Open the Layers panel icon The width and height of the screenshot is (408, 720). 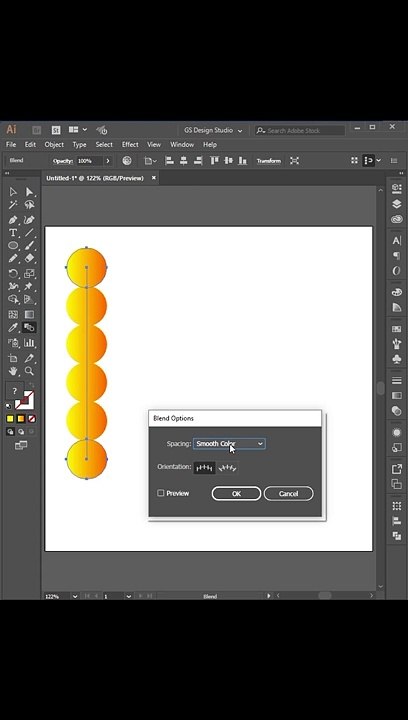(x=397, y=203)
